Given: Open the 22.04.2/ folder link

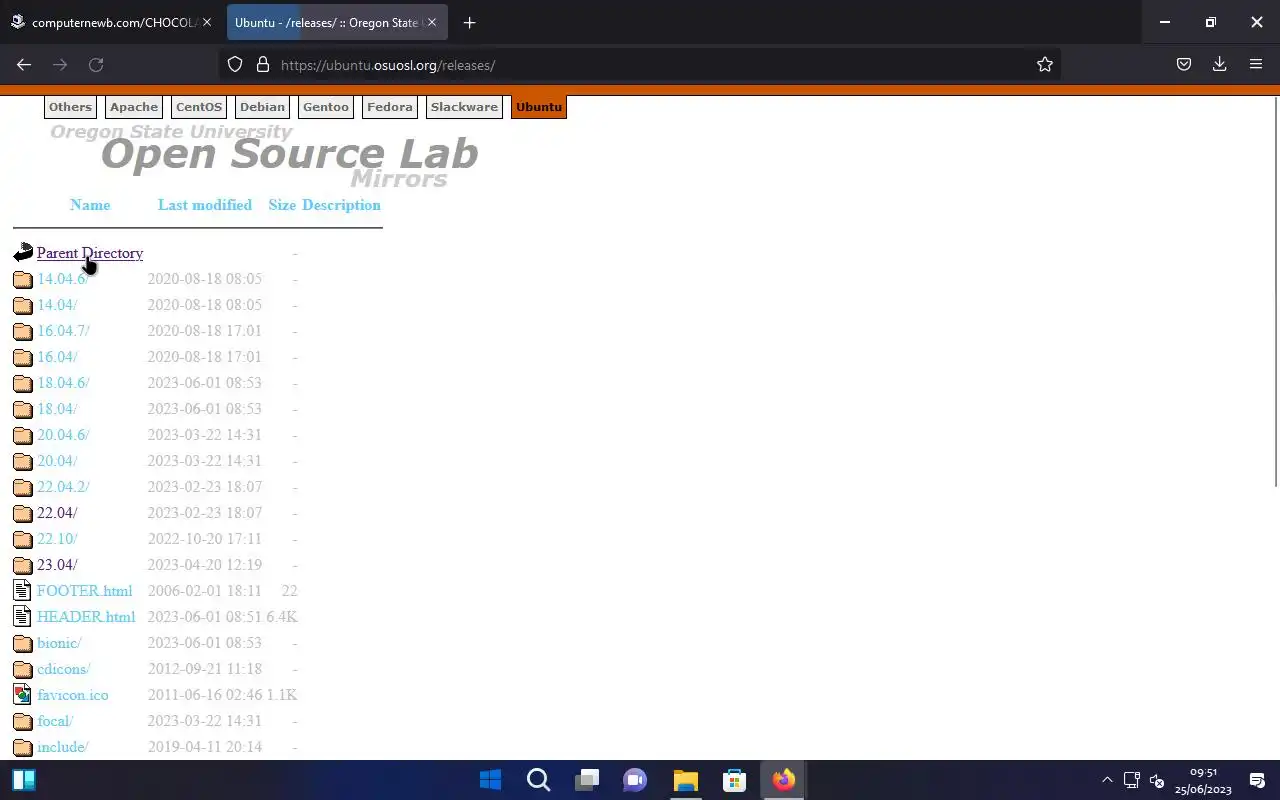Looking at the screenshot, I should point(63,487).
